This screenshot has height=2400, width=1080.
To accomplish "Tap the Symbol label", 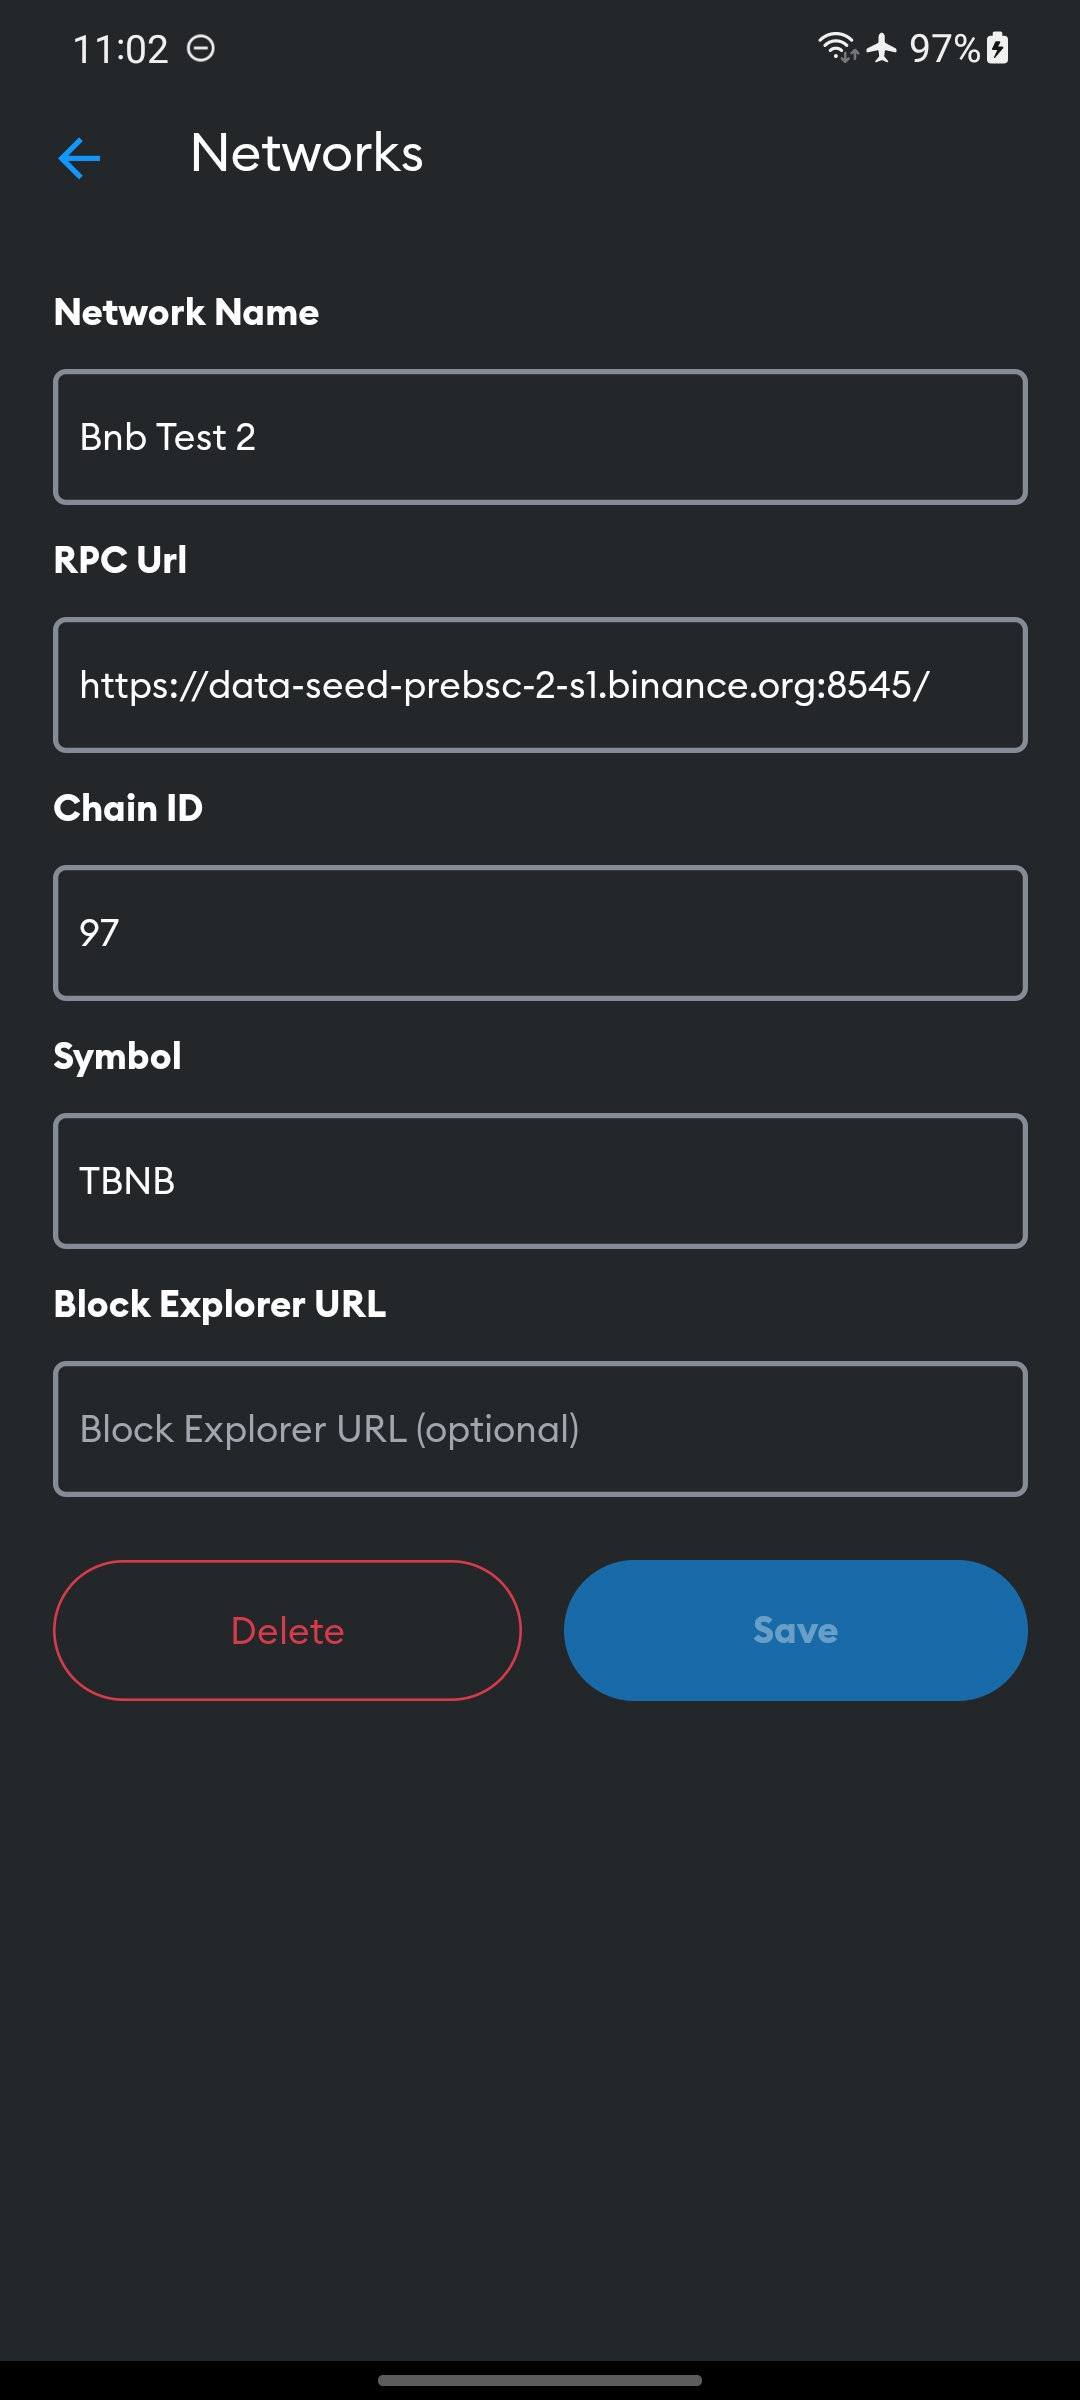I will (116, 1056).
